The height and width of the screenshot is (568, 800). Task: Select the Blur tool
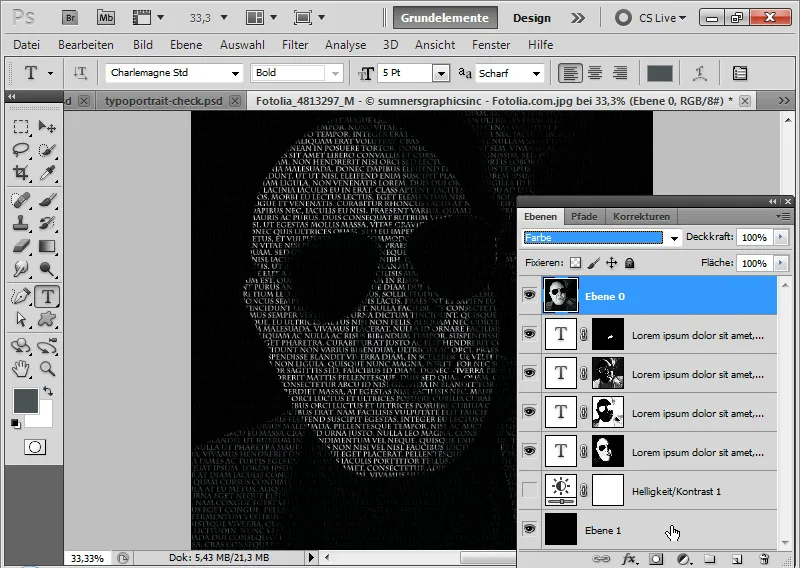(x=21, y=269)
